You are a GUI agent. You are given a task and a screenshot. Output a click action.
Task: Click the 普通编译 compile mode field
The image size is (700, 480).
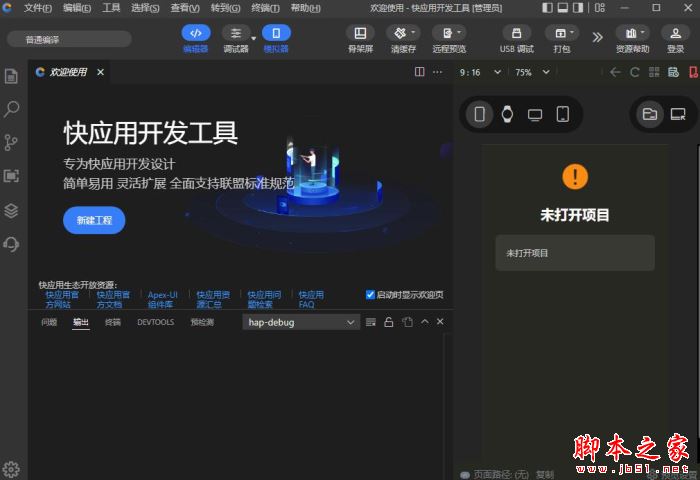coord(69,40)
